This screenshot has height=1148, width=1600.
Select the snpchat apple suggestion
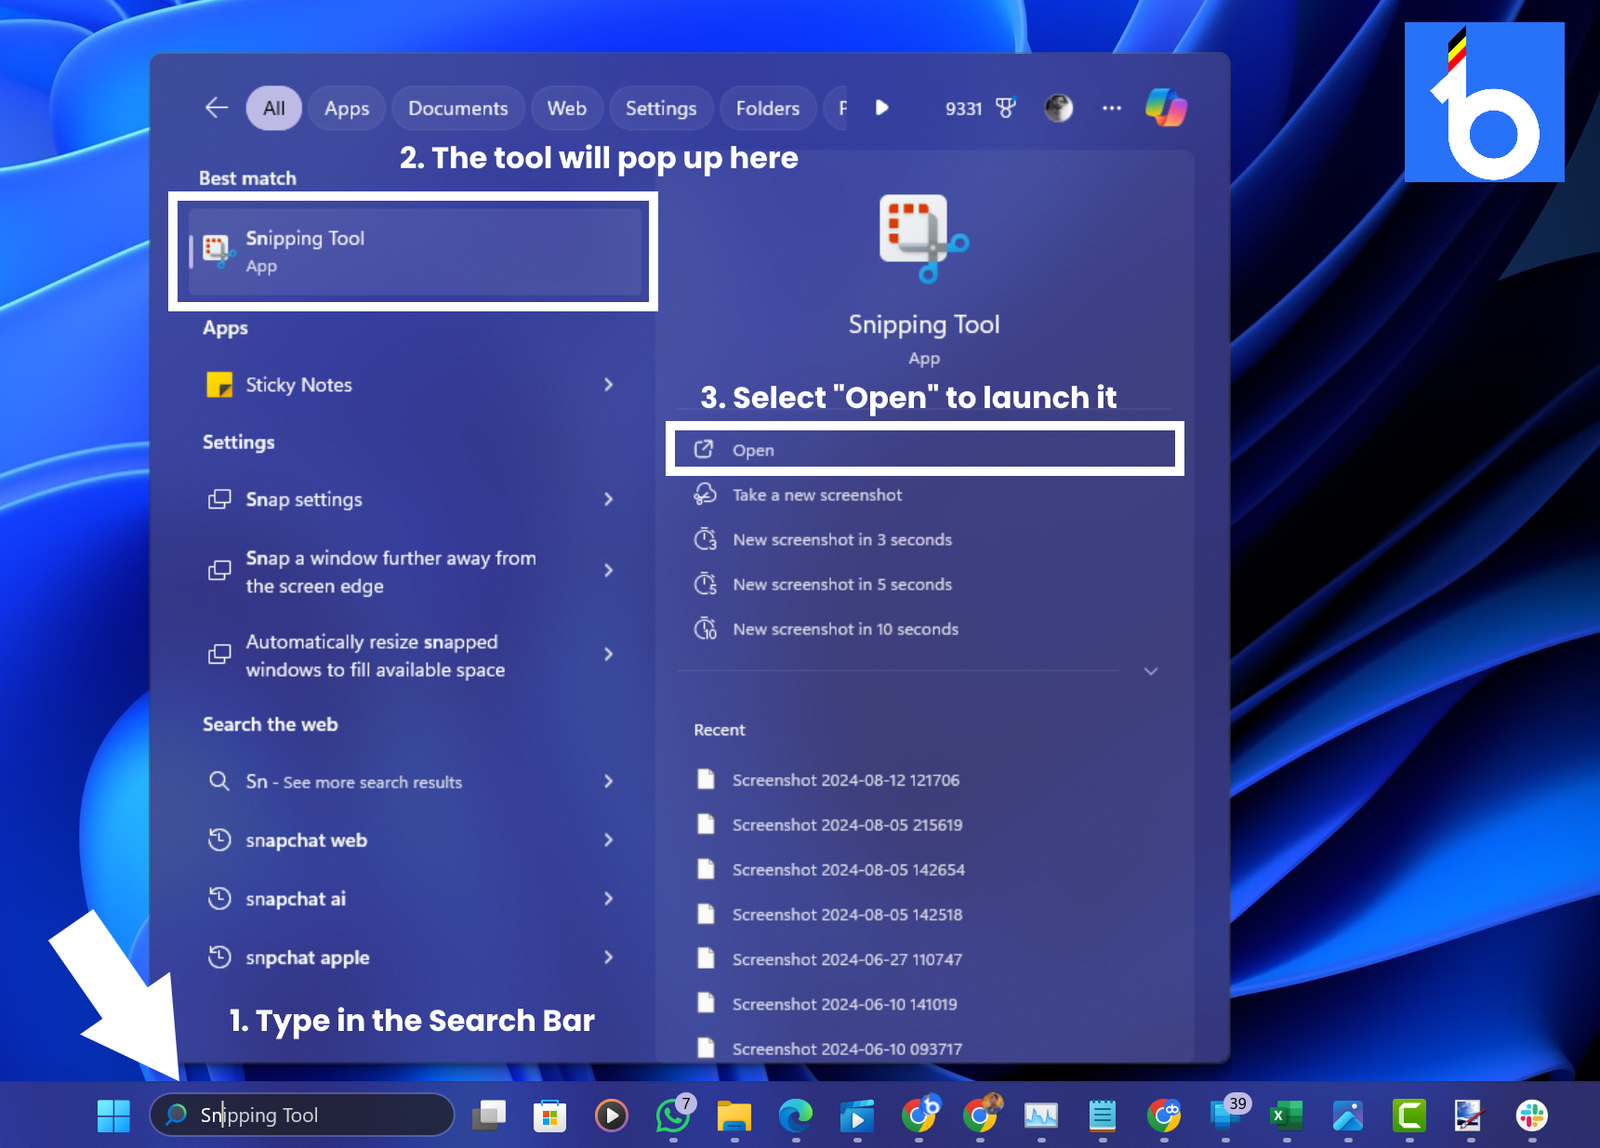point(308,958)
